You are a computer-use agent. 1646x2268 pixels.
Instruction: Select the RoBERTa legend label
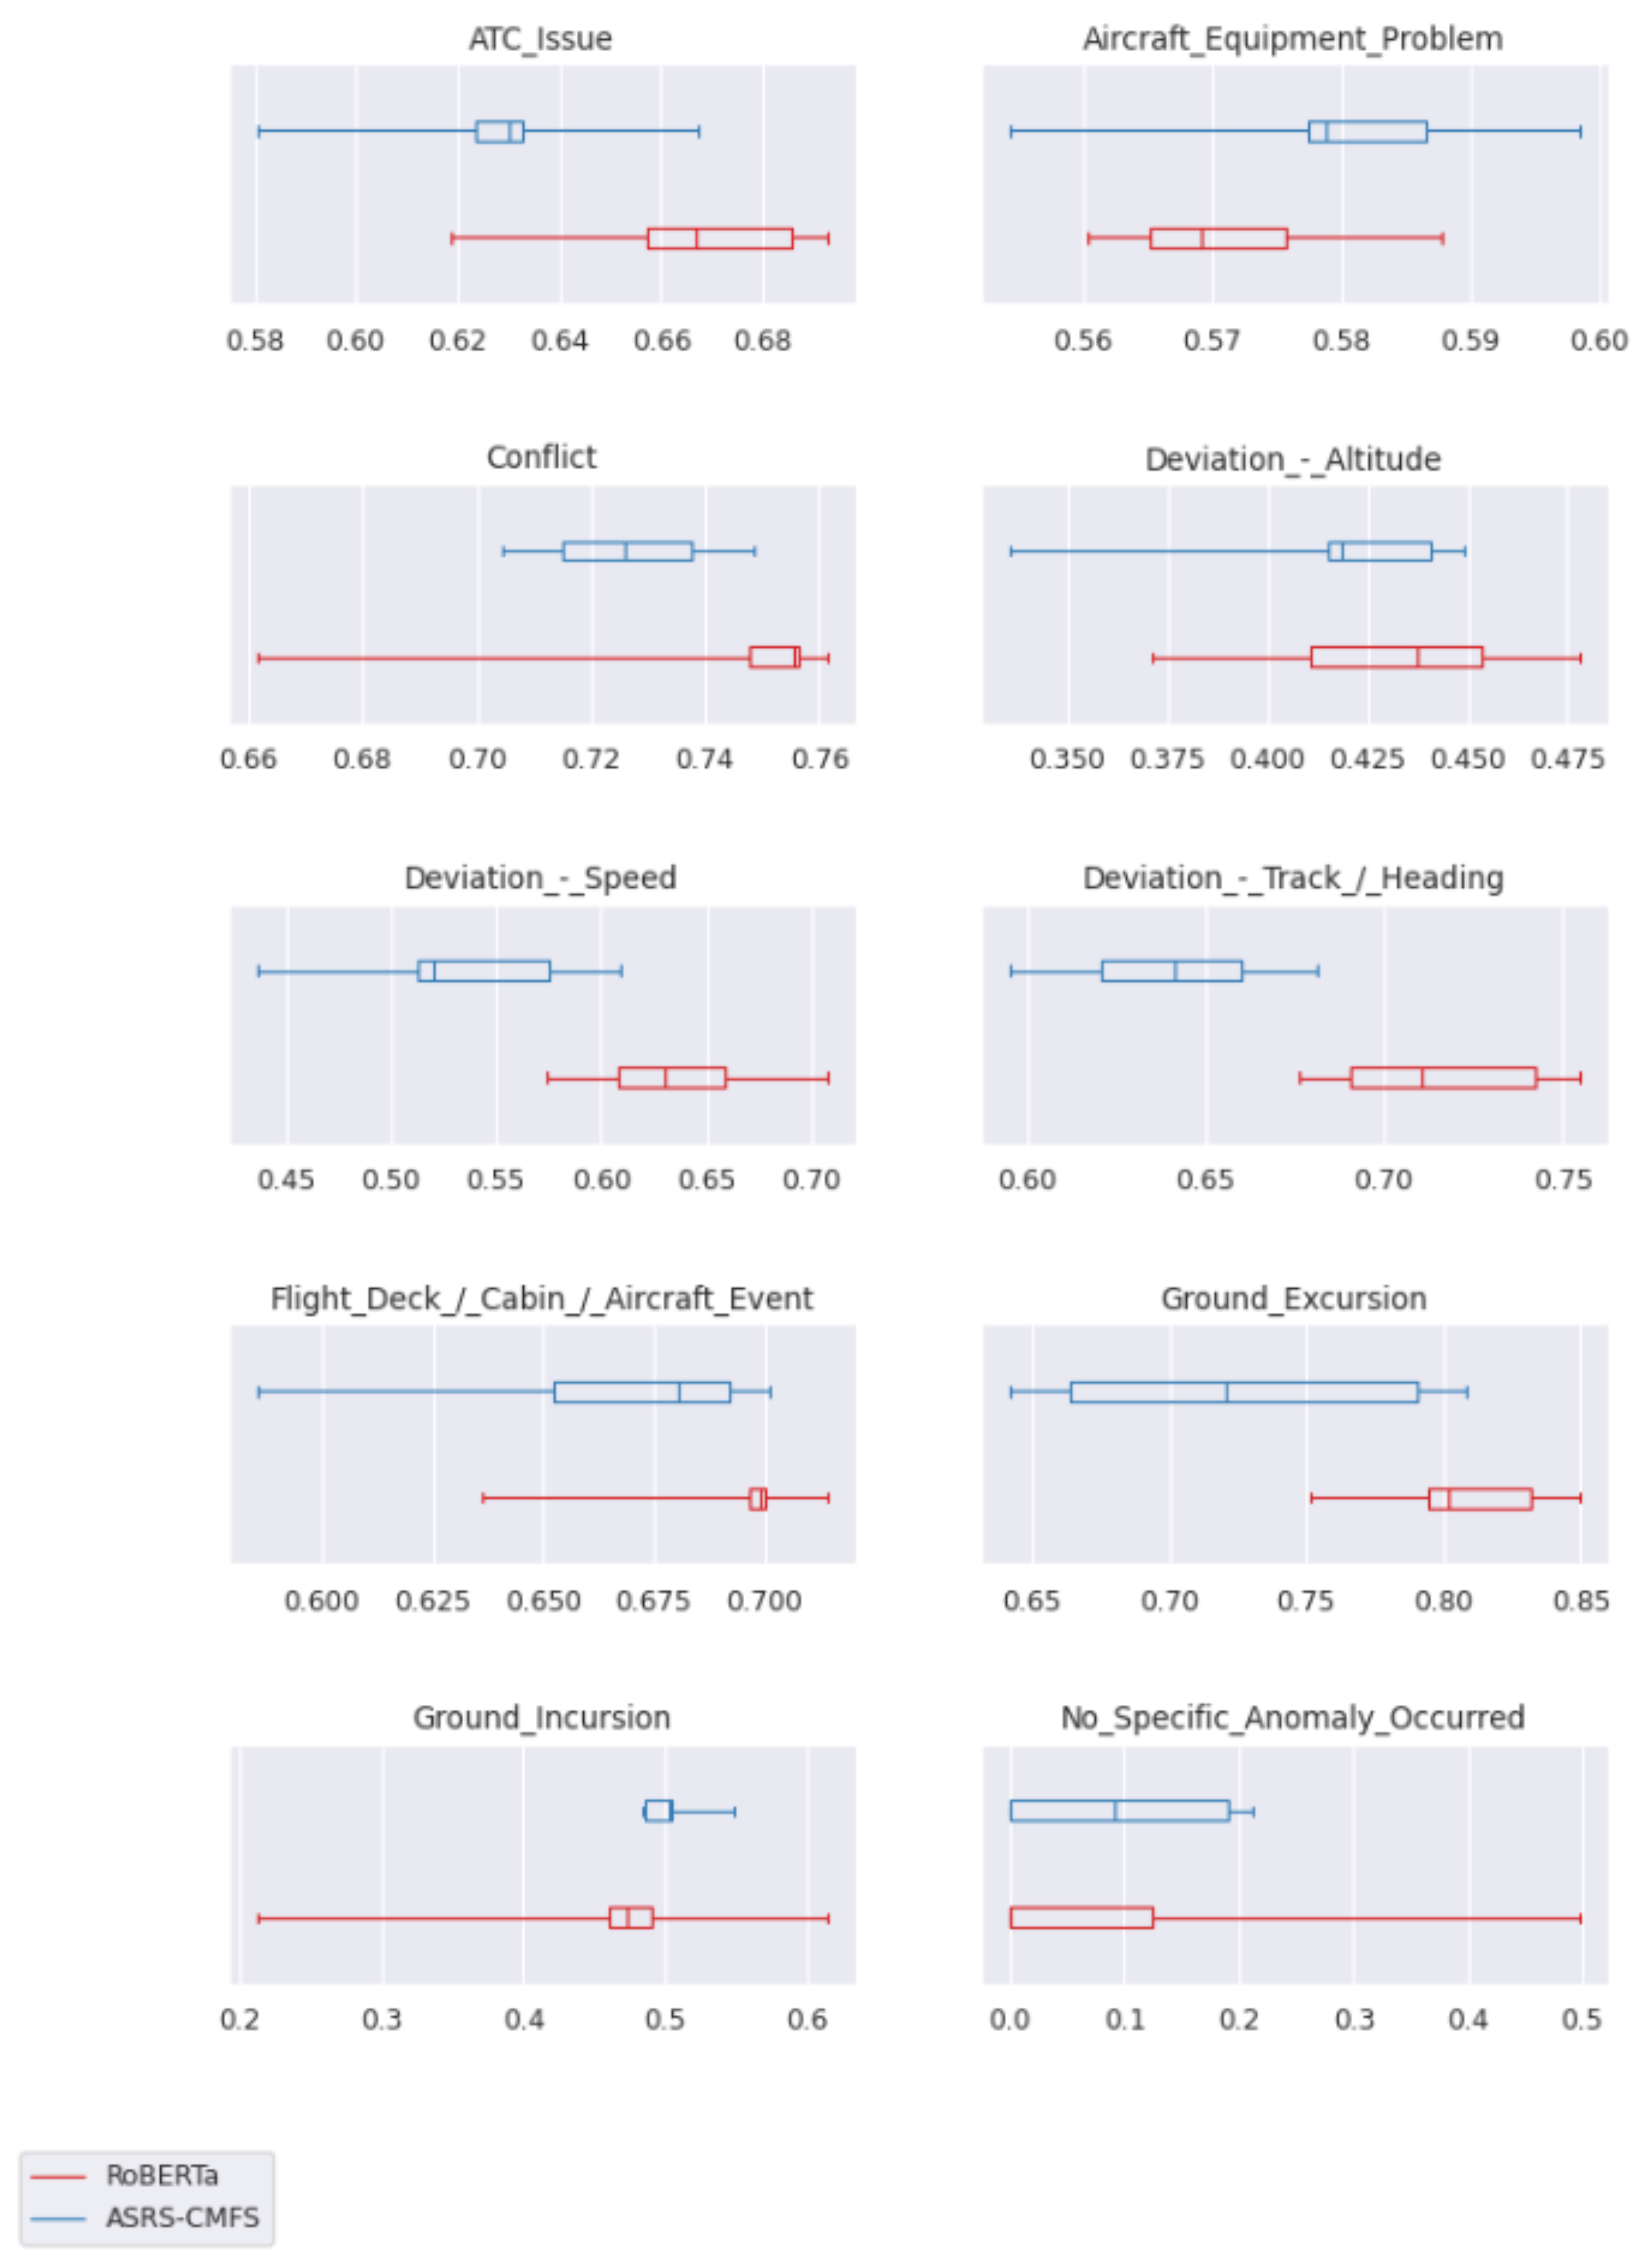pyautogui.click(x=162, y=2176)
